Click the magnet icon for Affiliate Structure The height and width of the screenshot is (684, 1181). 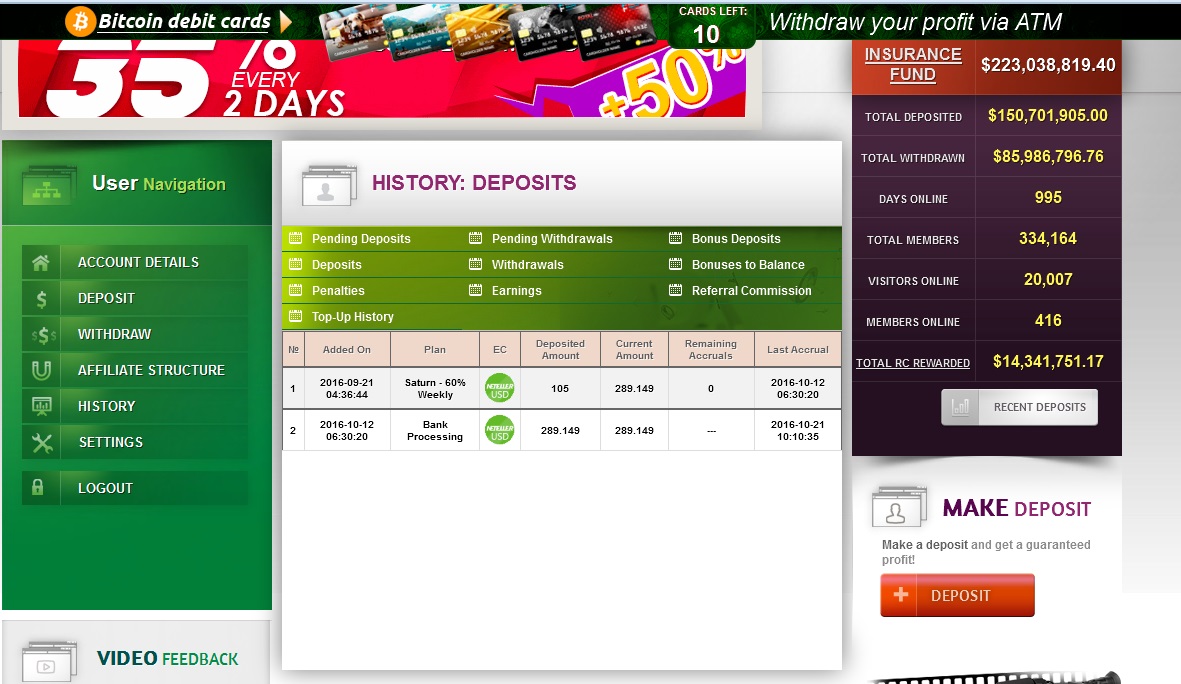(x=41, y=371)
